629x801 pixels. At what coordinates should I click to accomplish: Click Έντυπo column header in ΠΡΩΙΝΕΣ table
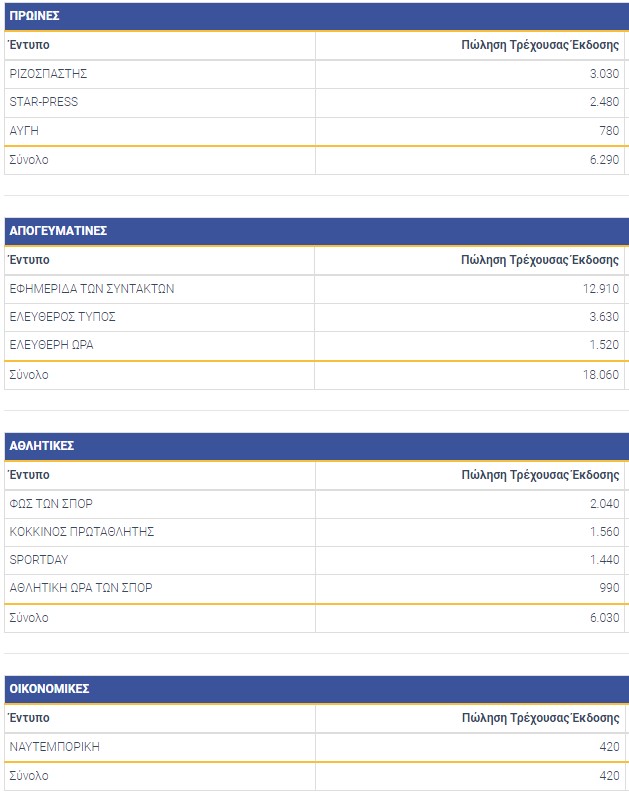(x=29, y=45)
